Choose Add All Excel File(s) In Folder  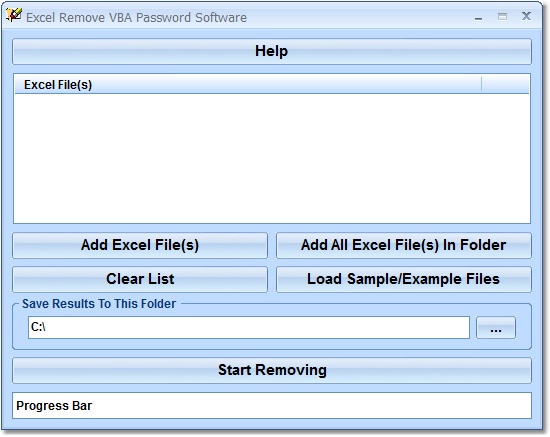click(x=404, y=245)
